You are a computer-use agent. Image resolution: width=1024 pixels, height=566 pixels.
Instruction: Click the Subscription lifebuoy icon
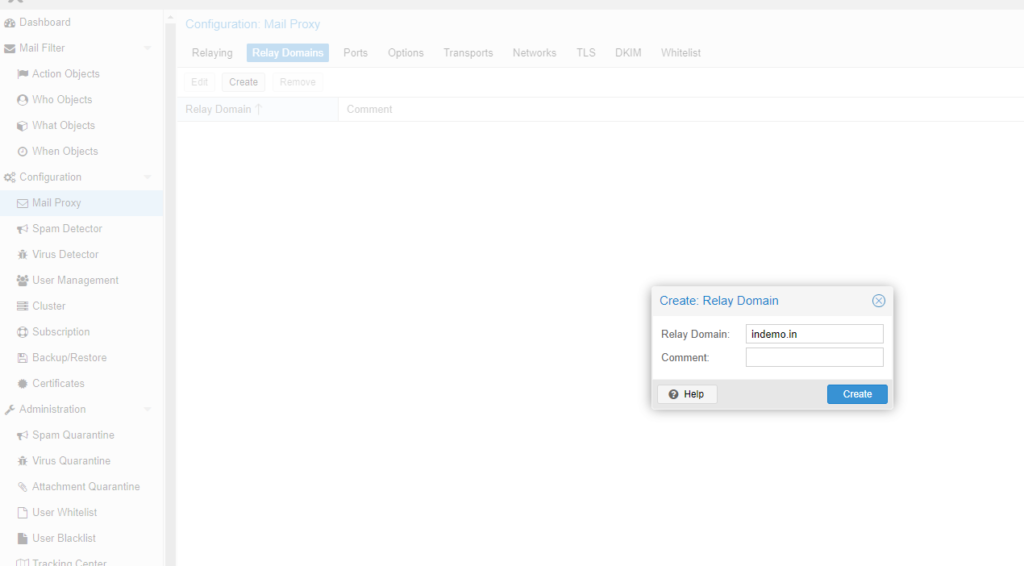[x=22, y=332]
